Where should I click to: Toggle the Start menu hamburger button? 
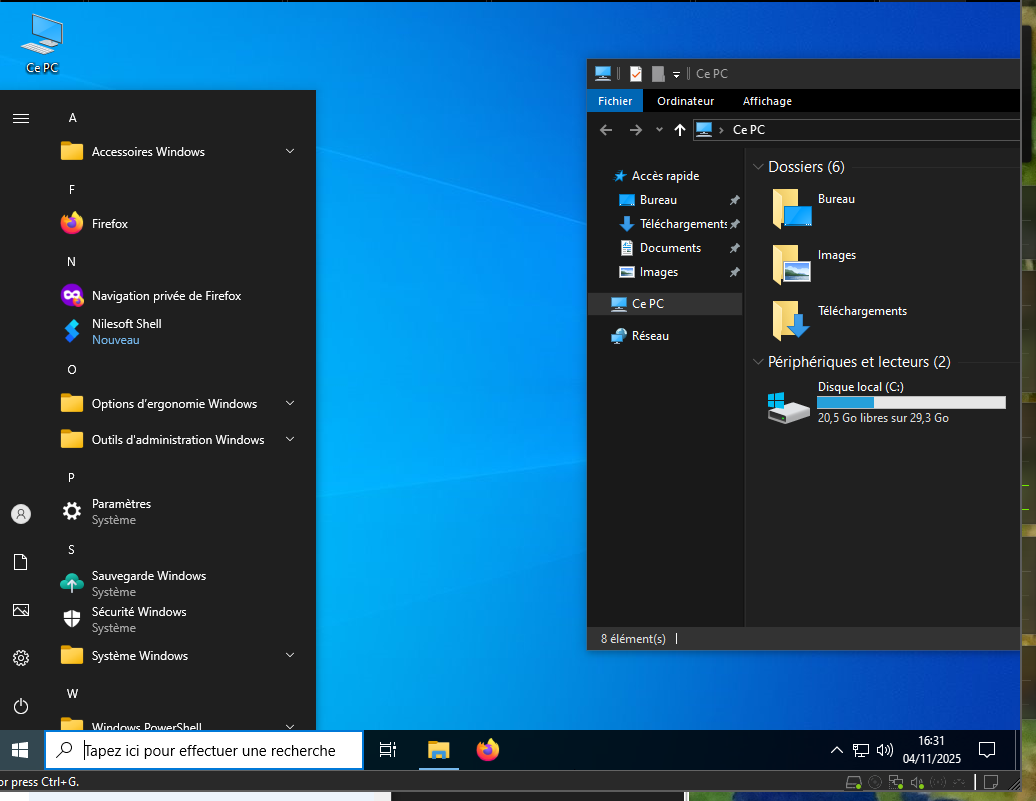click(21, 118)
